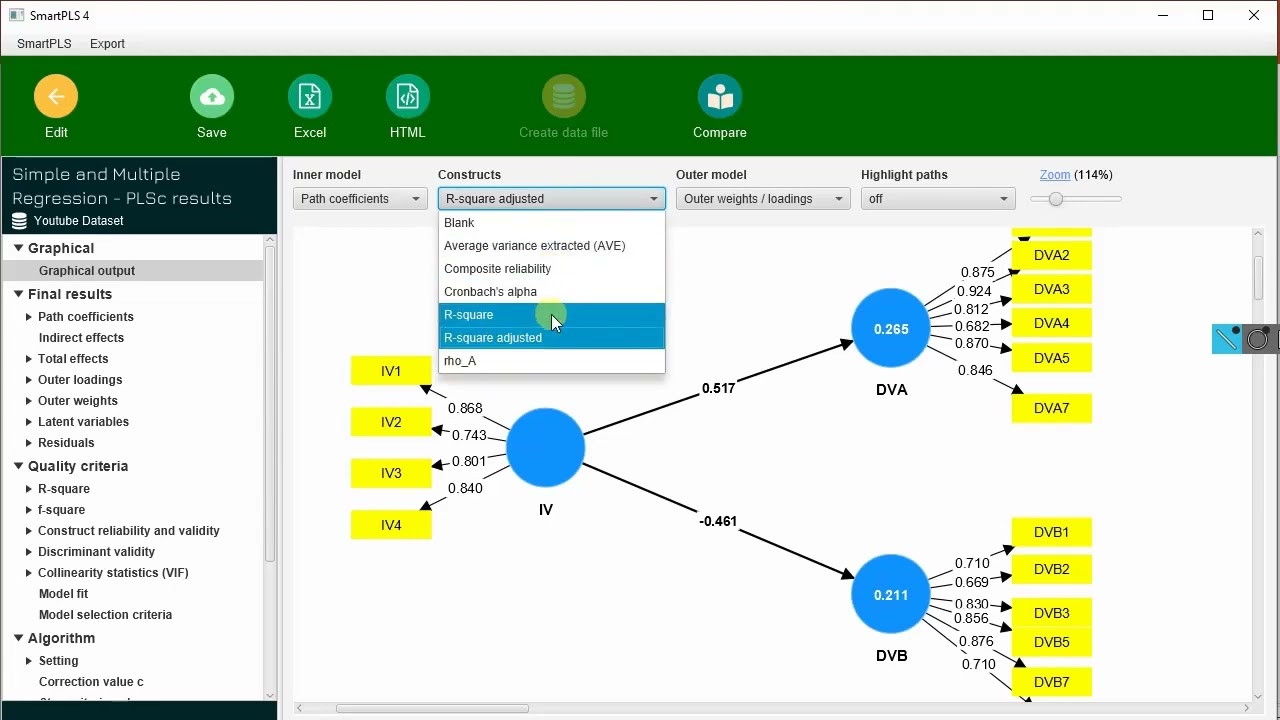This screenshot has height=720, width=1280.
Task: Expand the Latent variables tree node
Action: tap(29, 422)
